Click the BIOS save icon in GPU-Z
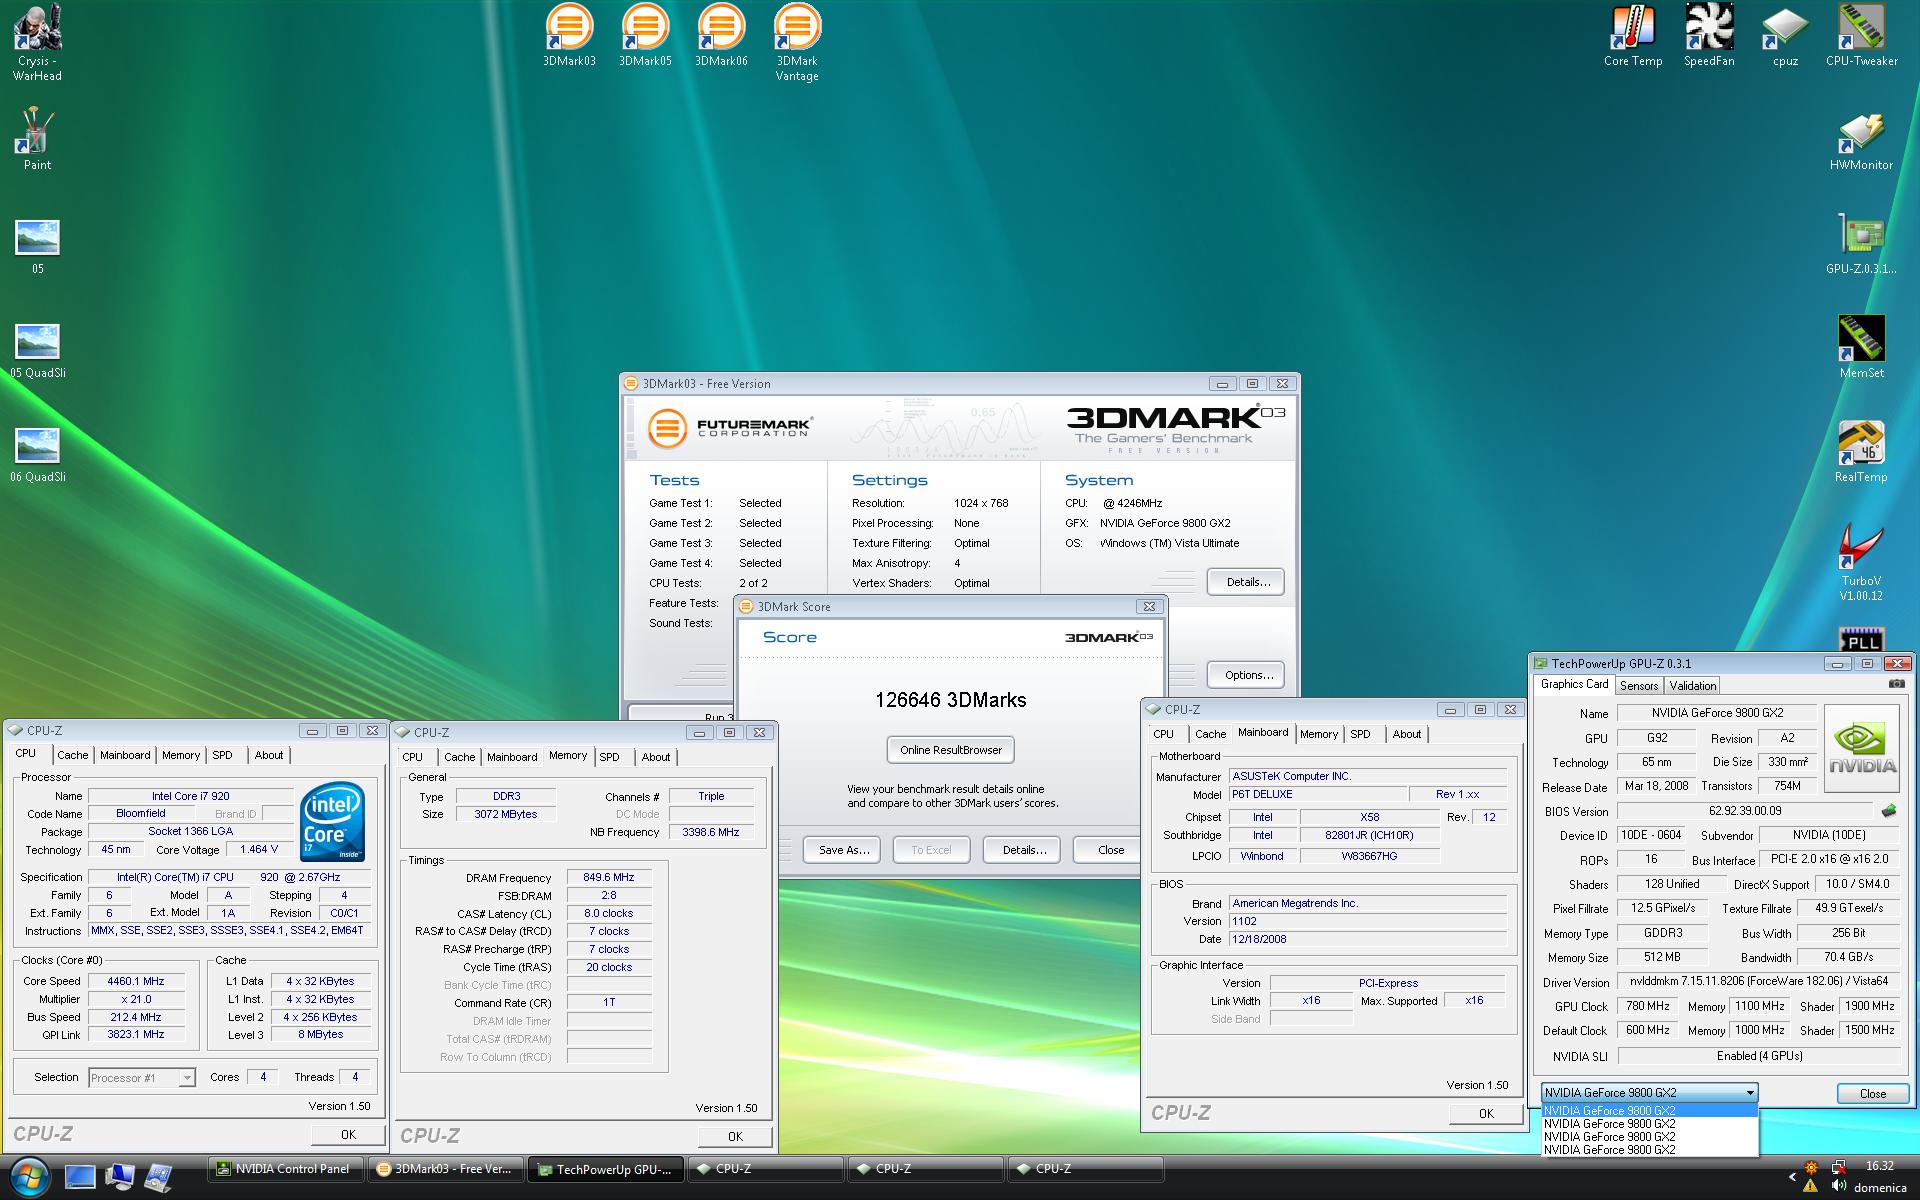The image size is (1920, 1200). tap(1889, 811)
